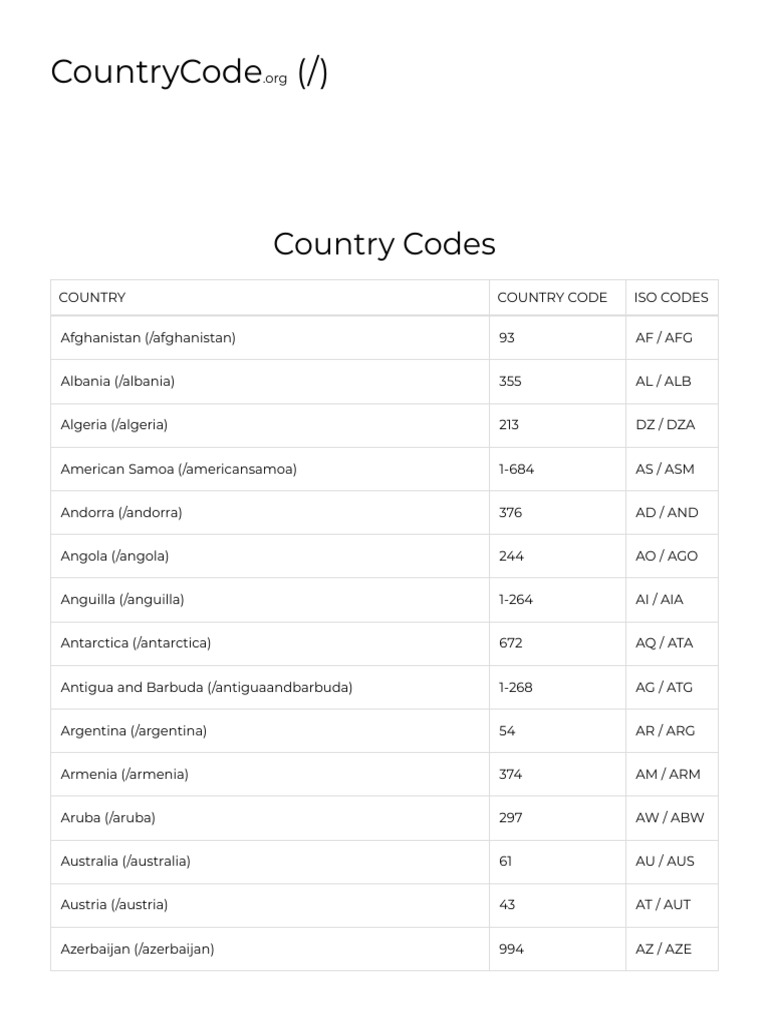Open the Albania country link
Screen dimensions: 768x1024
tap(117, 381)
